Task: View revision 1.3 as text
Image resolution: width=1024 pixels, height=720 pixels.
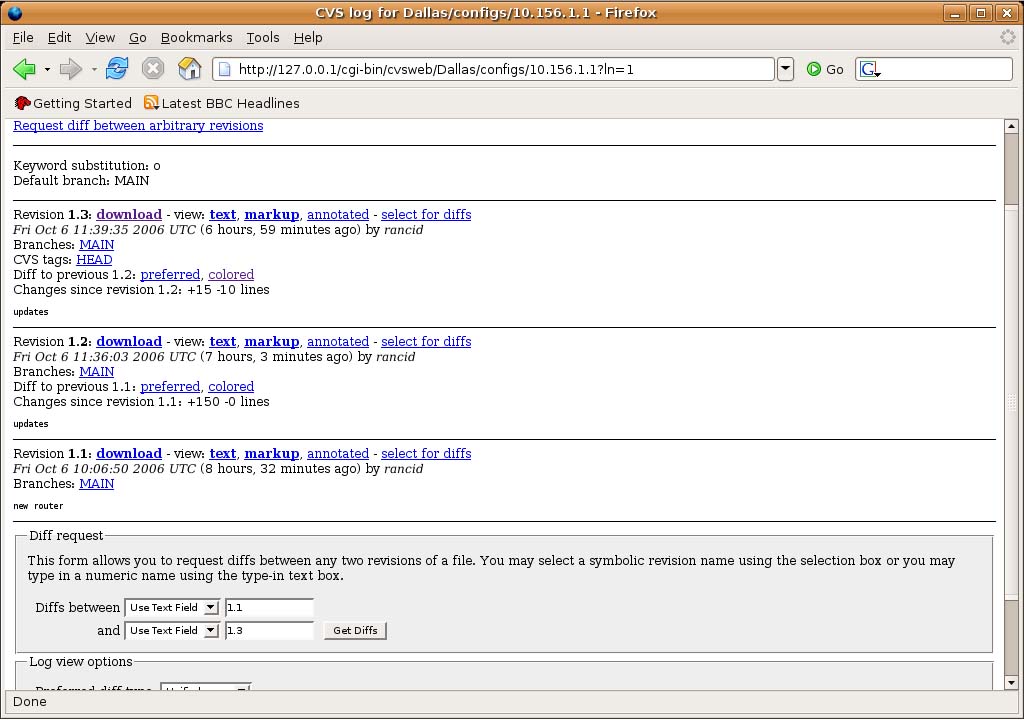Action: (x=223, y=214)
